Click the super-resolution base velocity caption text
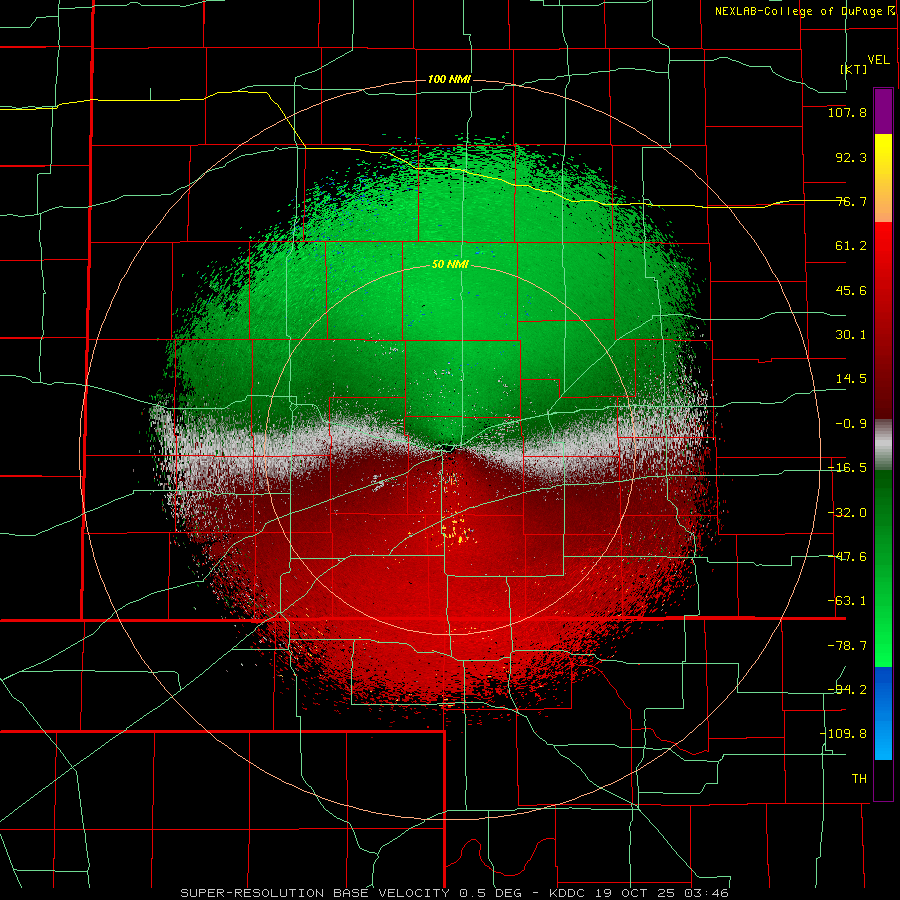The width and height of the screenshot is (900, 900). tap(454, 893)
